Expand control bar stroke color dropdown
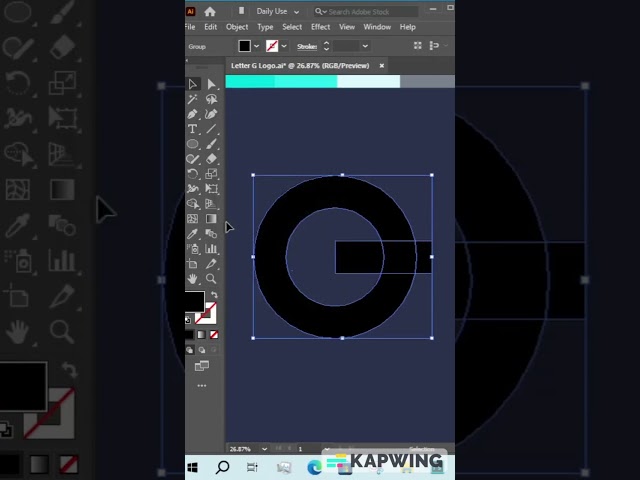The image size is (640, 480). (x=284, y=46)
